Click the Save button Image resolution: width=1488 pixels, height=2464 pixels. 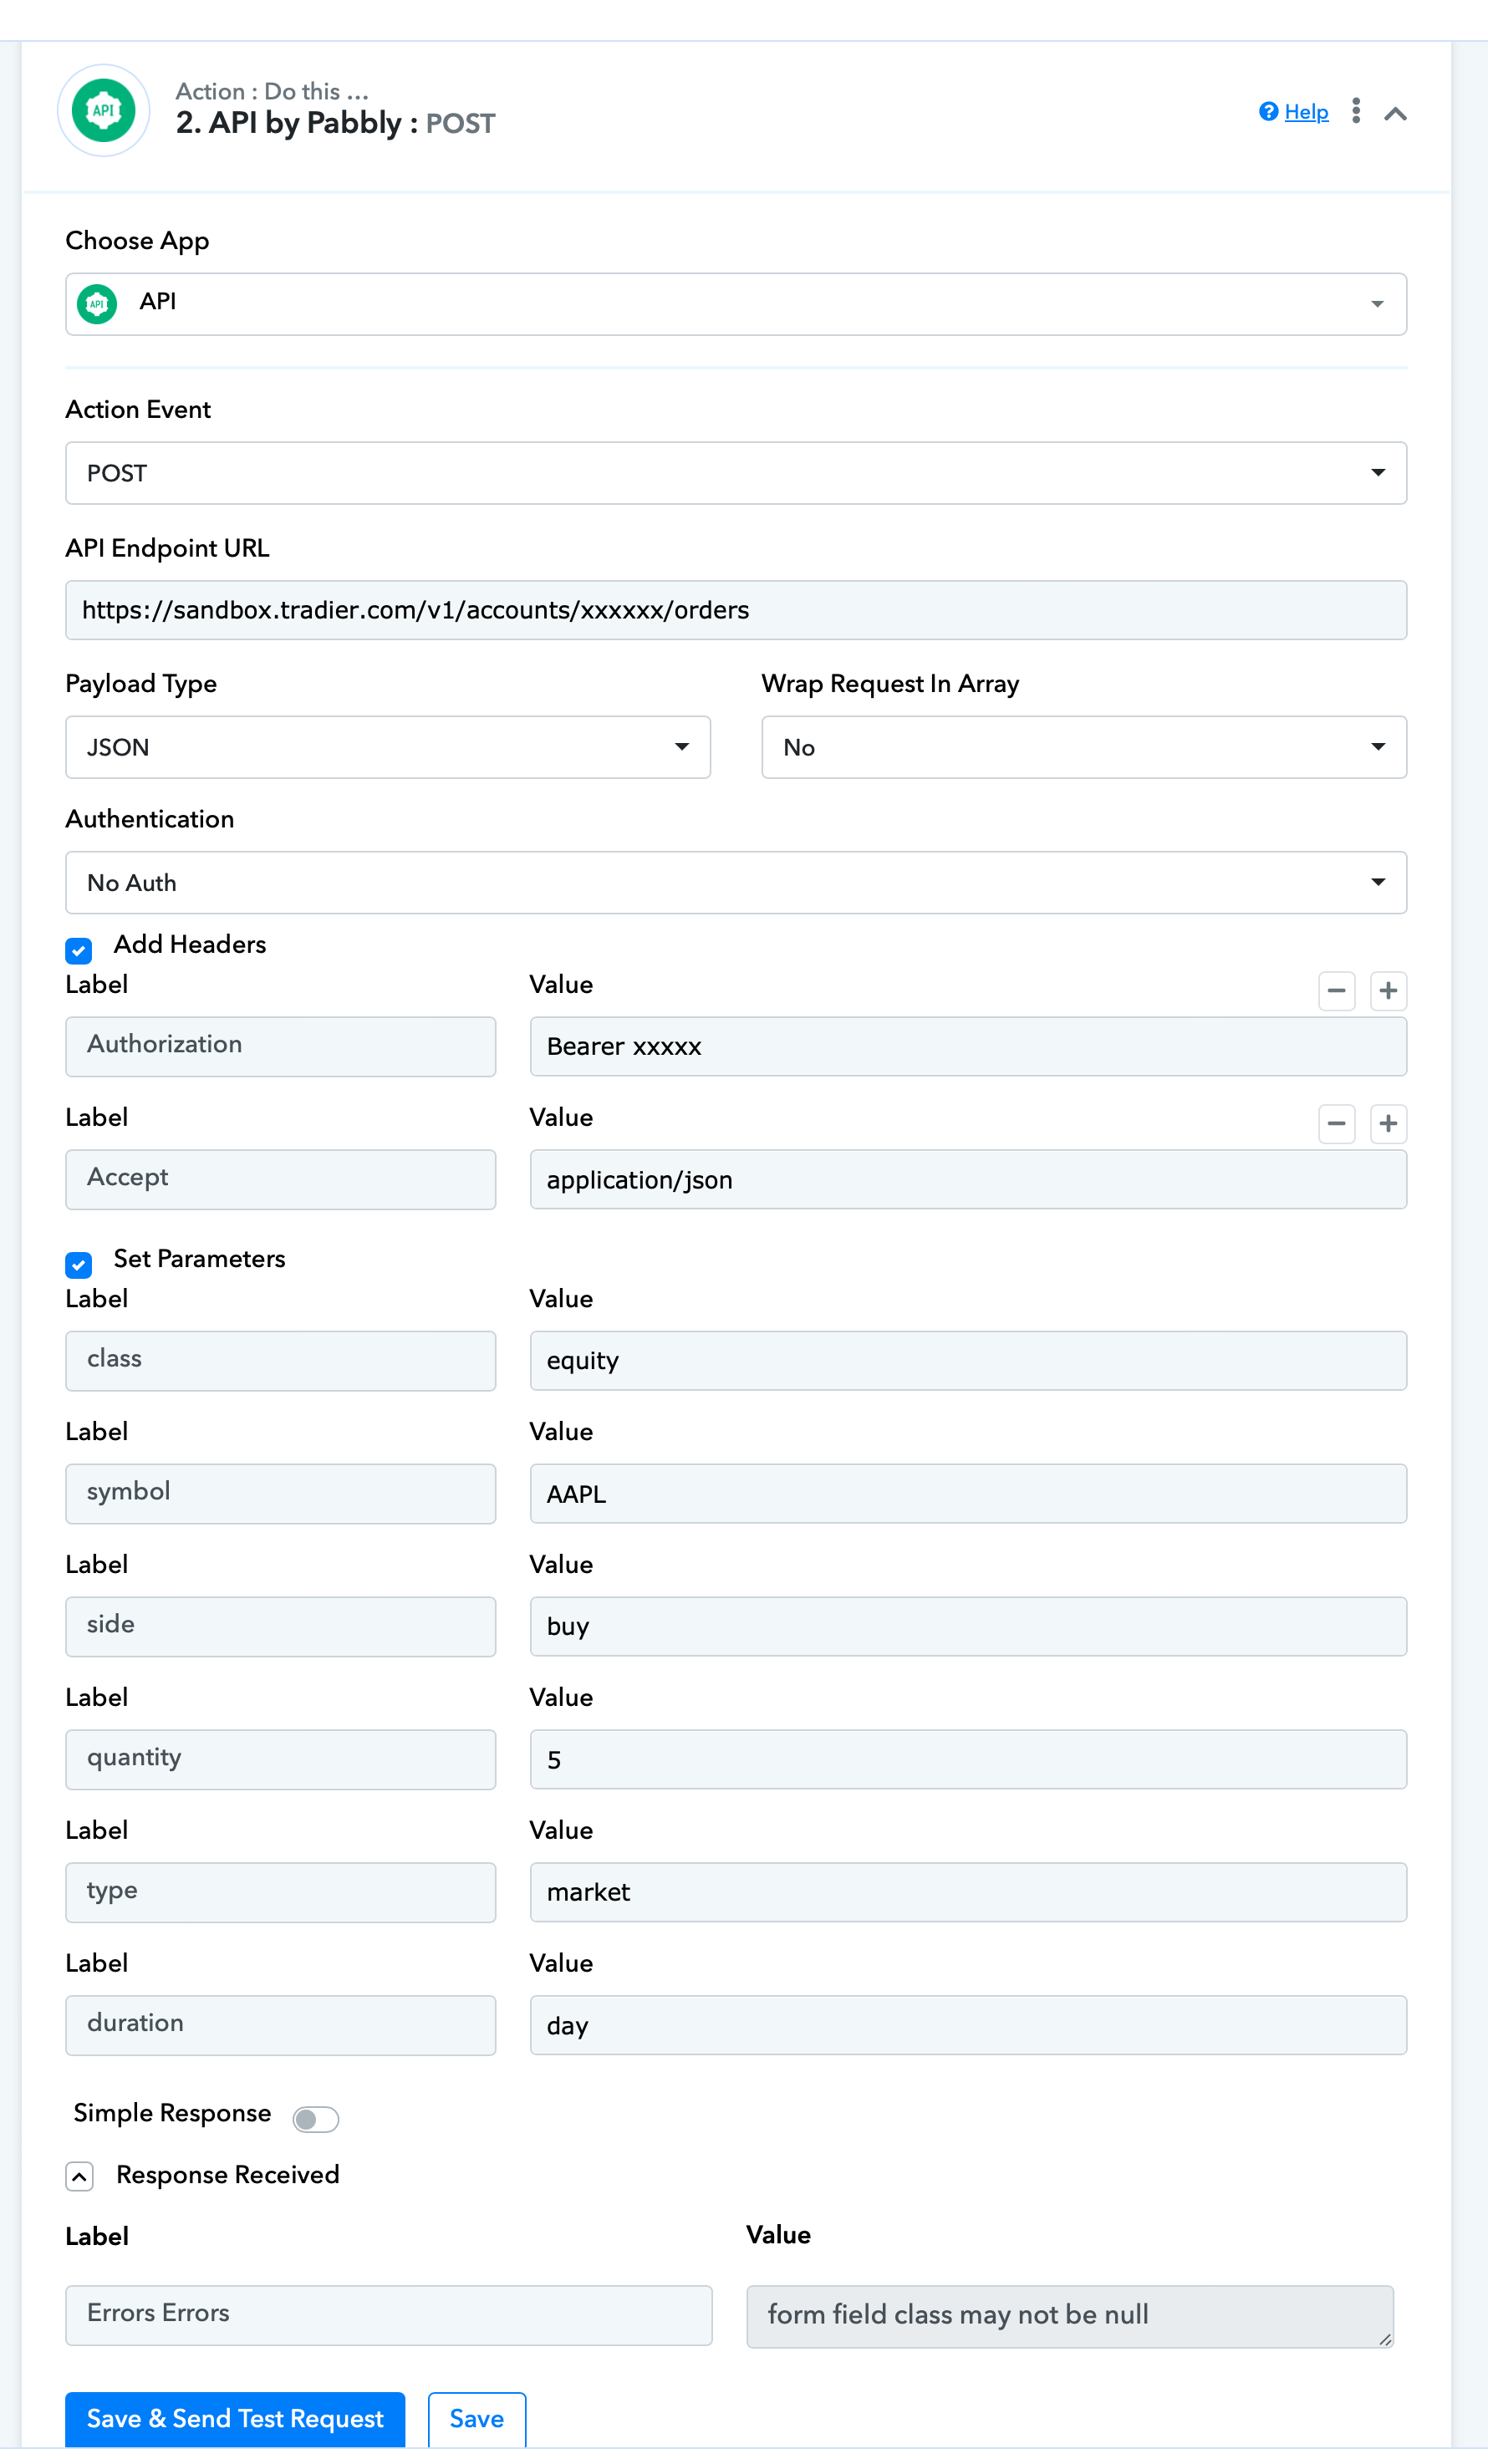(x=477, y=2419)
